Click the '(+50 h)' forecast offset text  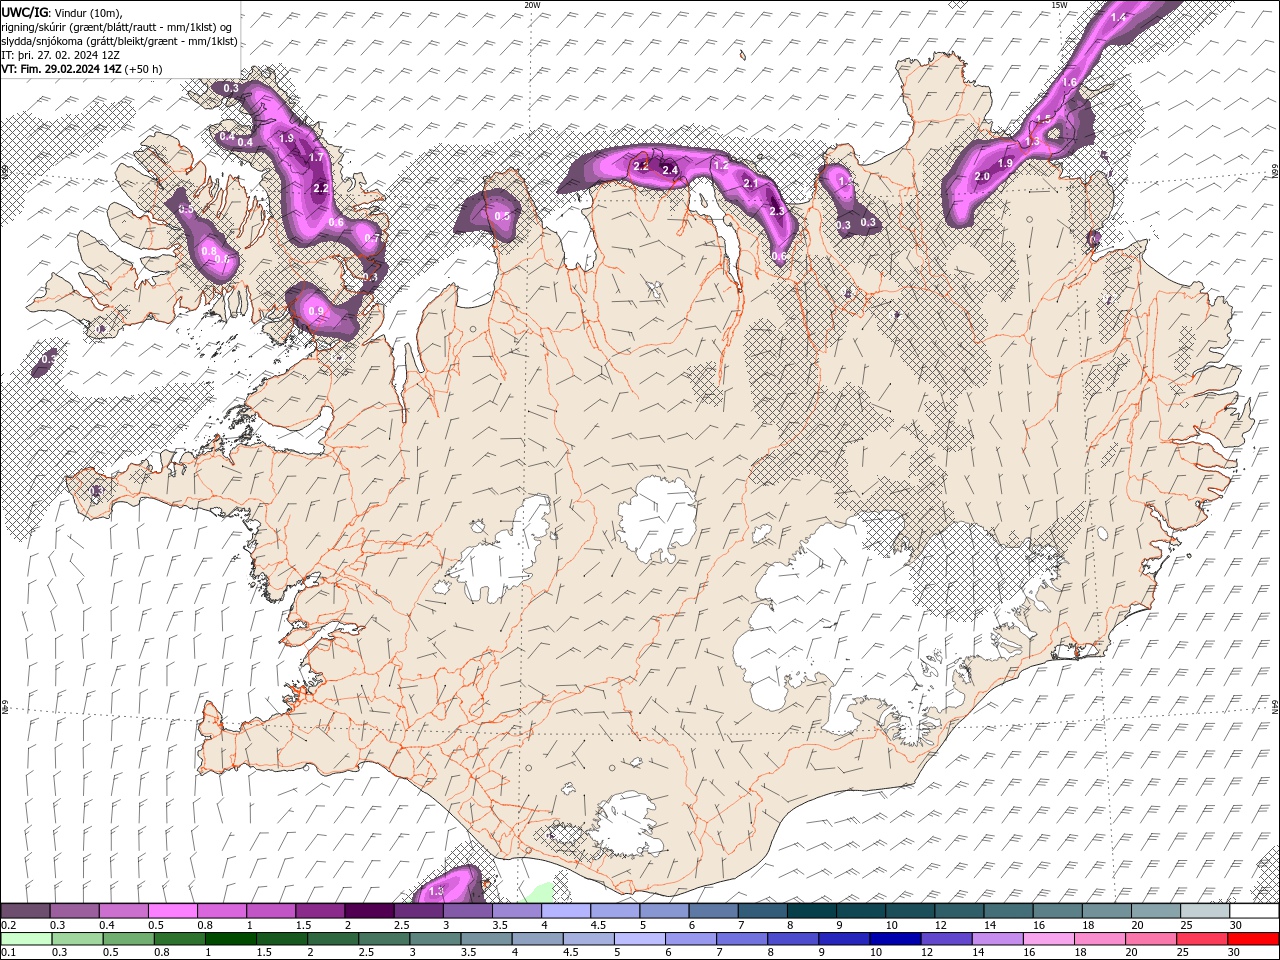[144, 69]
